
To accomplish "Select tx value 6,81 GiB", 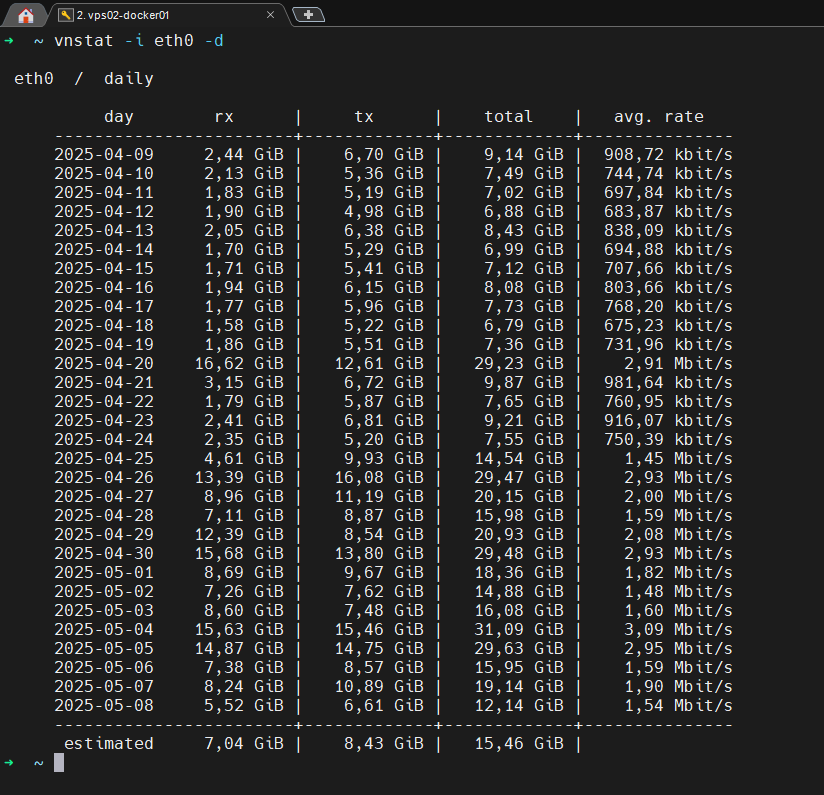I will coord(384,420).
